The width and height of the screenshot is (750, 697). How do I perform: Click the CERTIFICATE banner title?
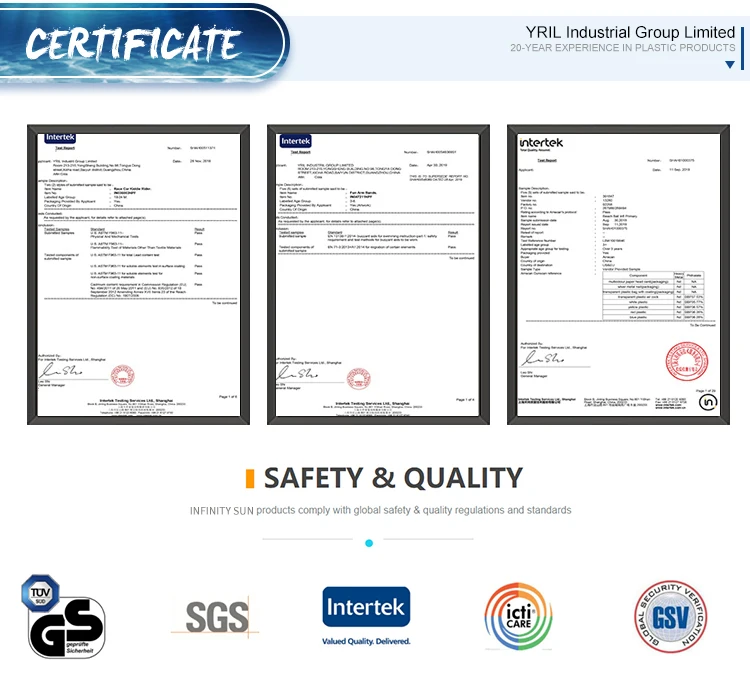134,44
